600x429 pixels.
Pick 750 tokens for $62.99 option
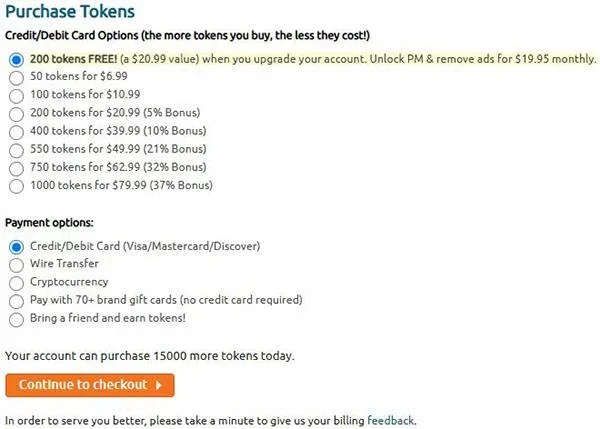point(16,168)
